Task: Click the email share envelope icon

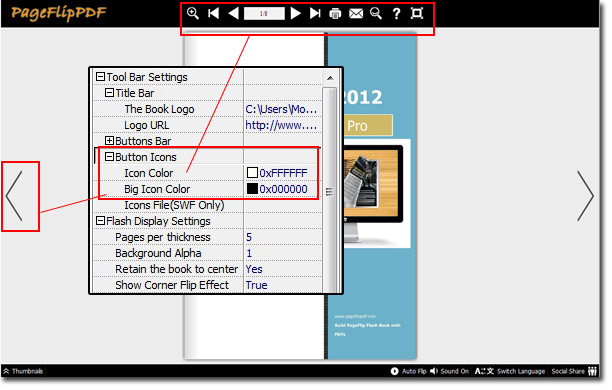Action: (357, 14)
